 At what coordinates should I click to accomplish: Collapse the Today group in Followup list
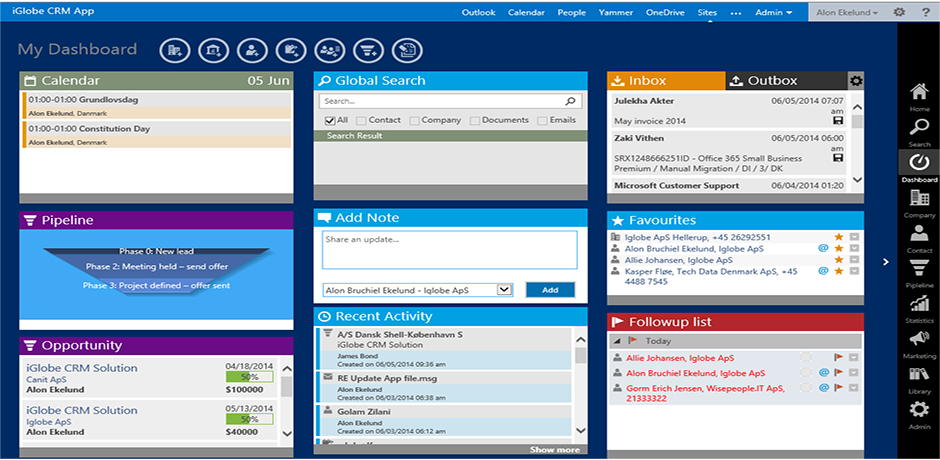click(617, 341)
